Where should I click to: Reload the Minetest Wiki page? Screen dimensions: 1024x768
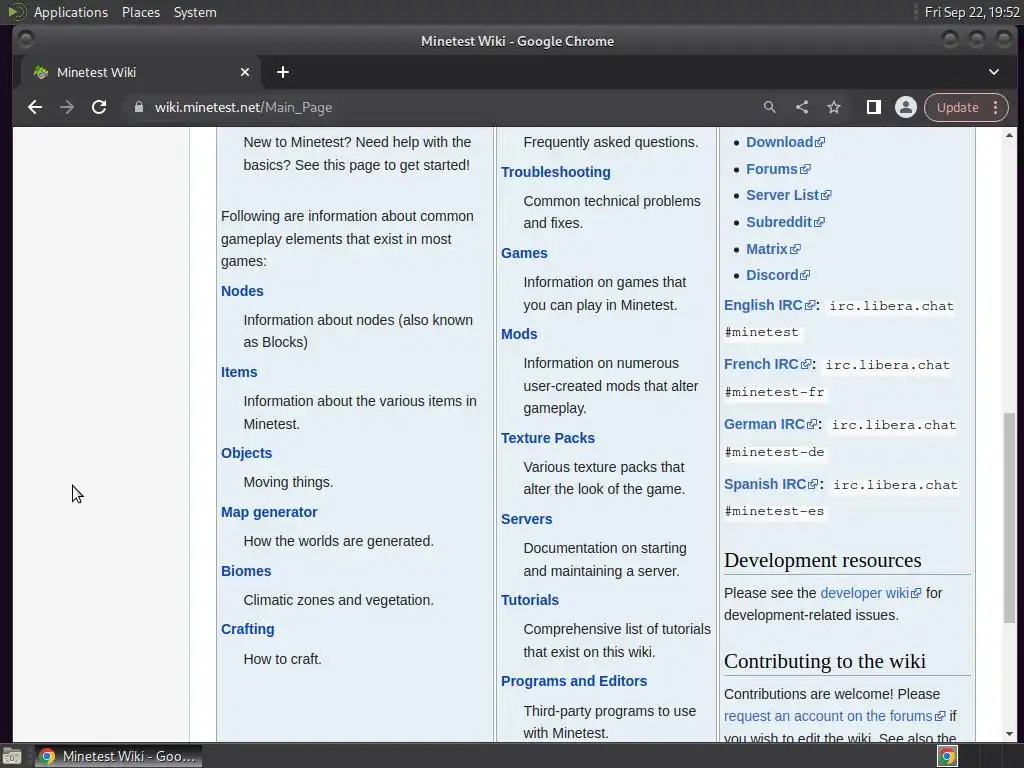pyautogui.click(x=99, y=107)
